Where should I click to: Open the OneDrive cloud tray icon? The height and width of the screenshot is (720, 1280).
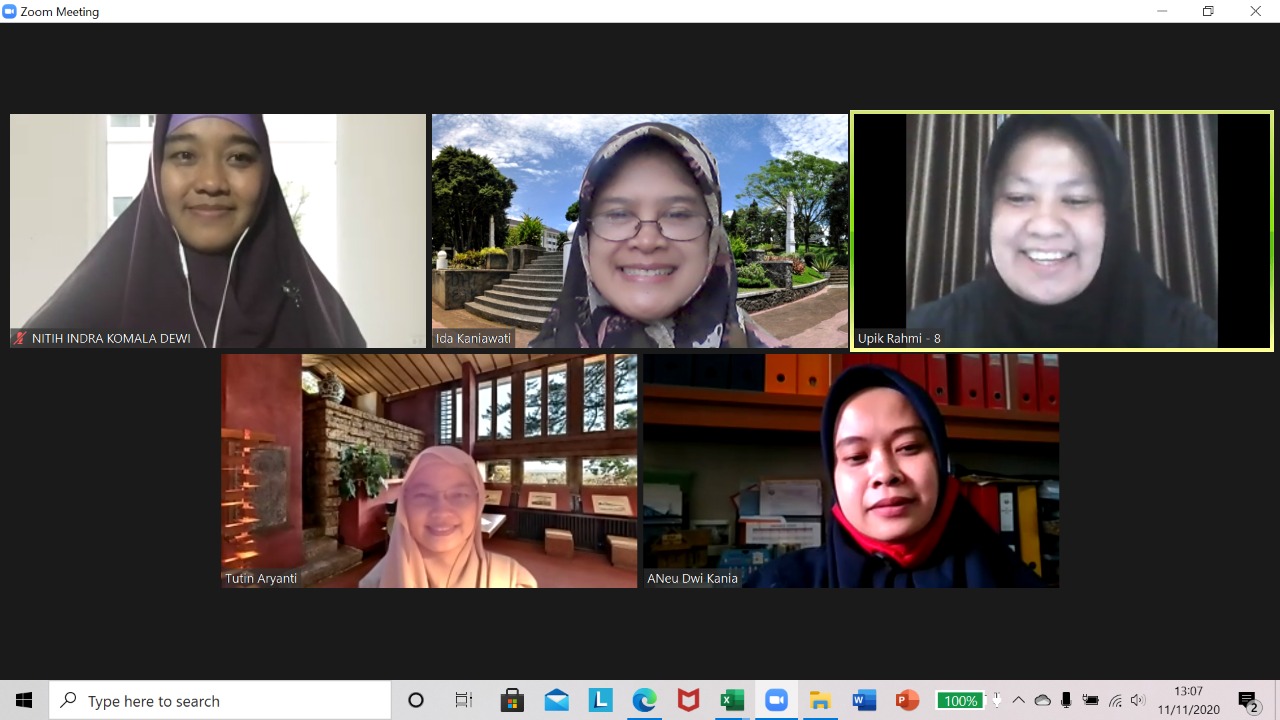tap(1042, 701)
